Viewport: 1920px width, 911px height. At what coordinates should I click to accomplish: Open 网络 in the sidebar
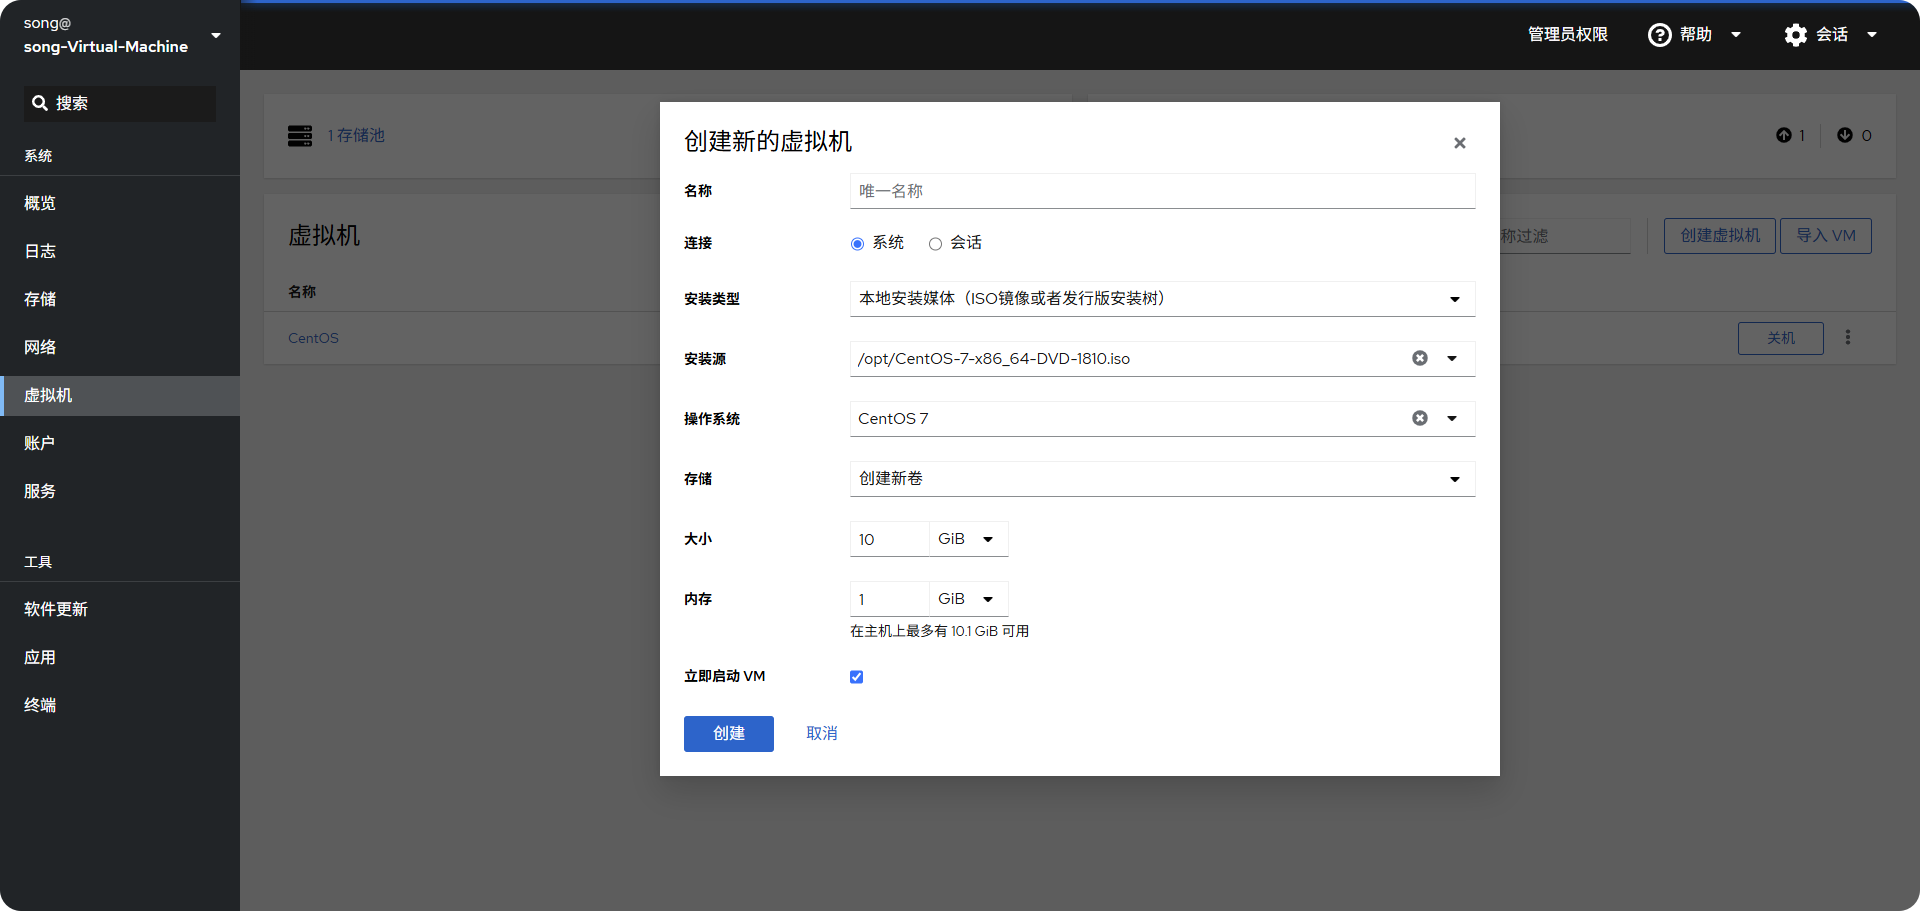120,347
